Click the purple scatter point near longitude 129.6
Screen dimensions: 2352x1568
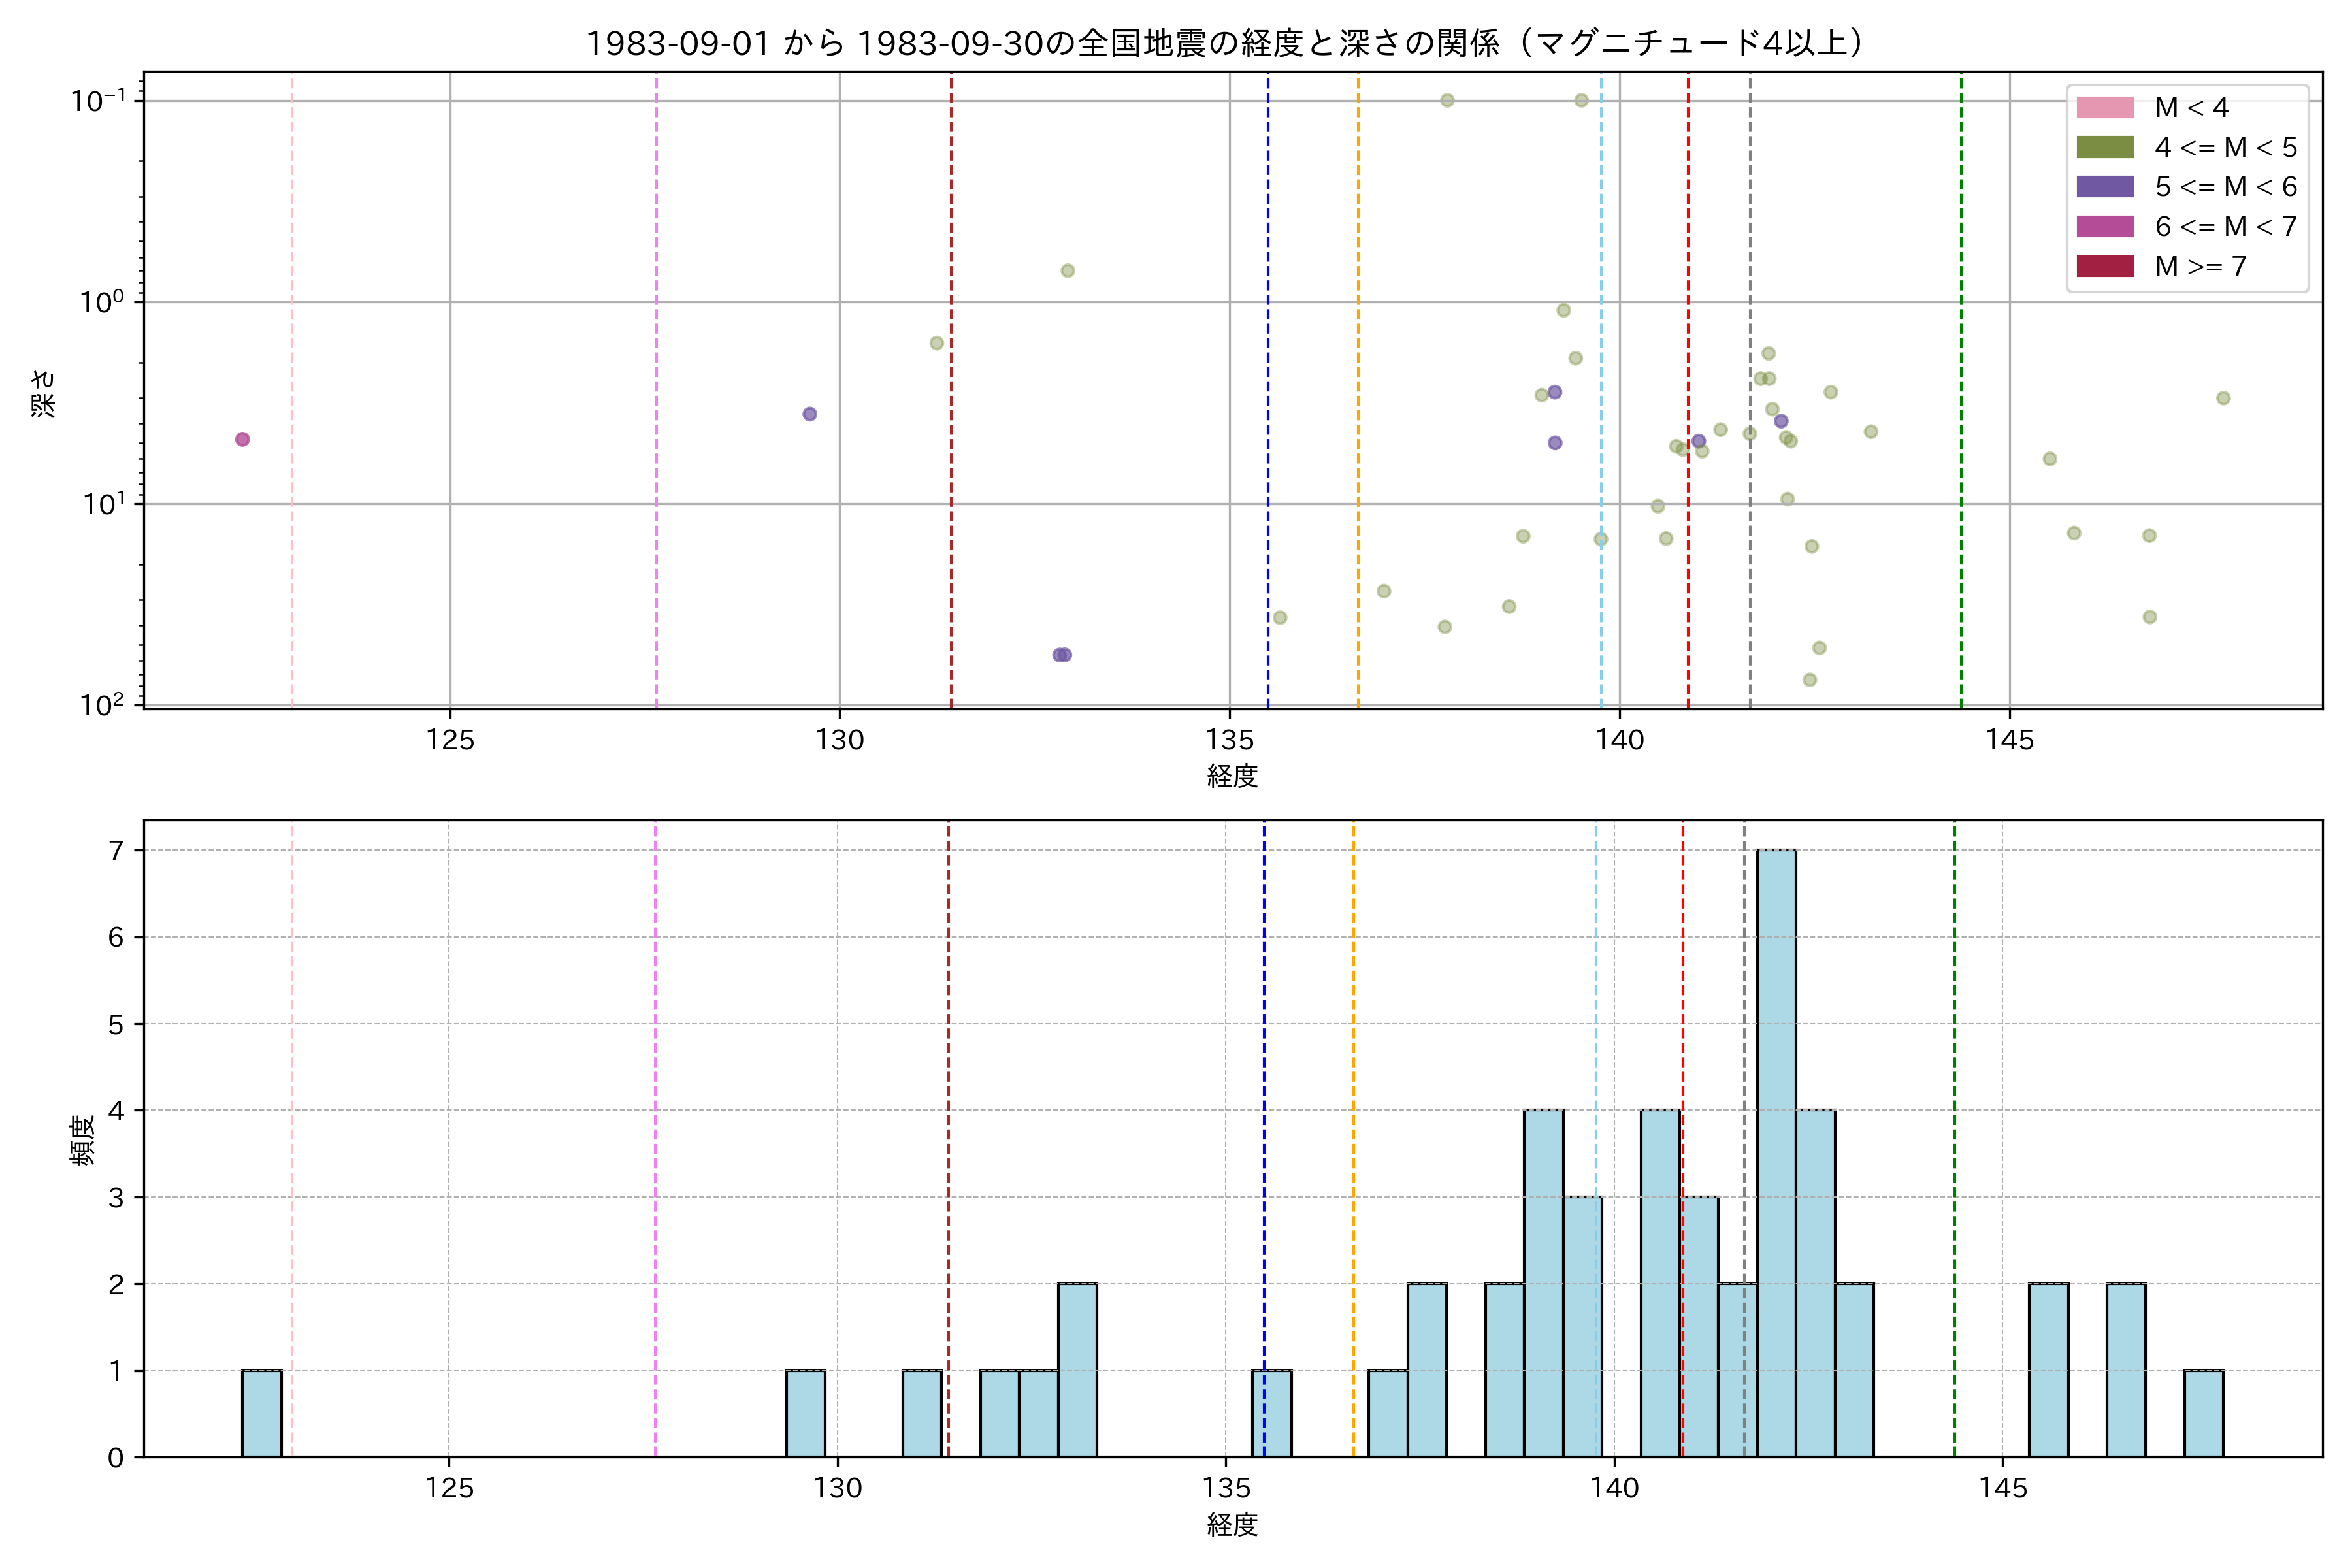click(x=810, y=414)
